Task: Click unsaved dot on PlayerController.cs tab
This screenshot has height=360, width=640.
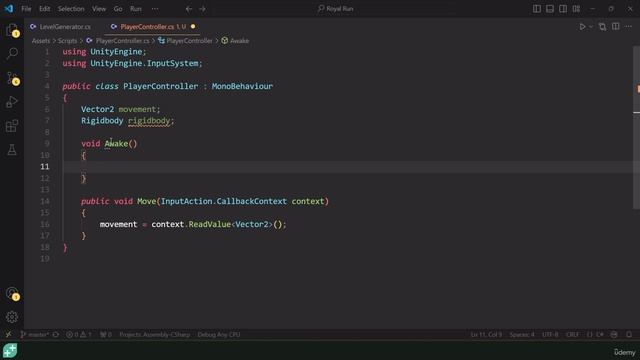Action: point(193,27)
